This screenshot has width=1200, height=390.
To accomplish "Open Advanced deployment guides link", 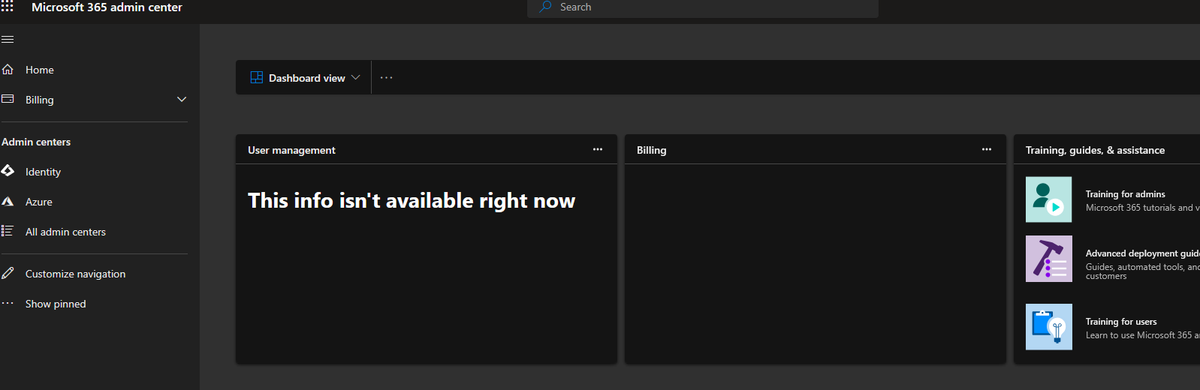I will (1142, 254).
